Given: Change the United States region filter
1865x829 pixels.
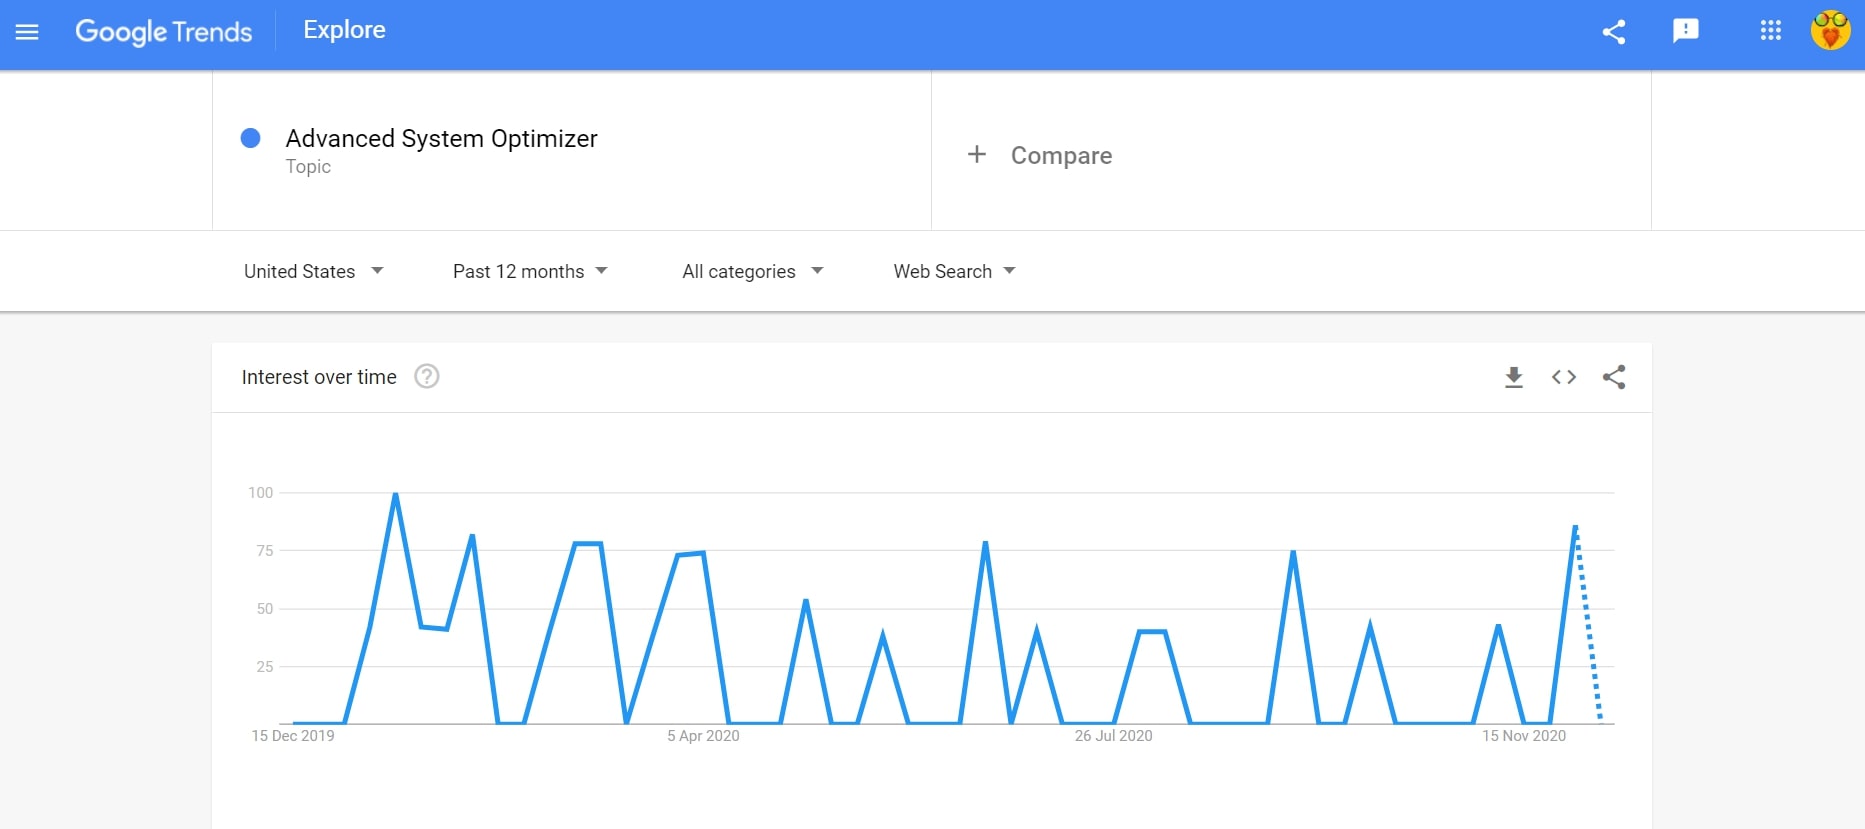Looking at the screenshot, I should [313, 271].
